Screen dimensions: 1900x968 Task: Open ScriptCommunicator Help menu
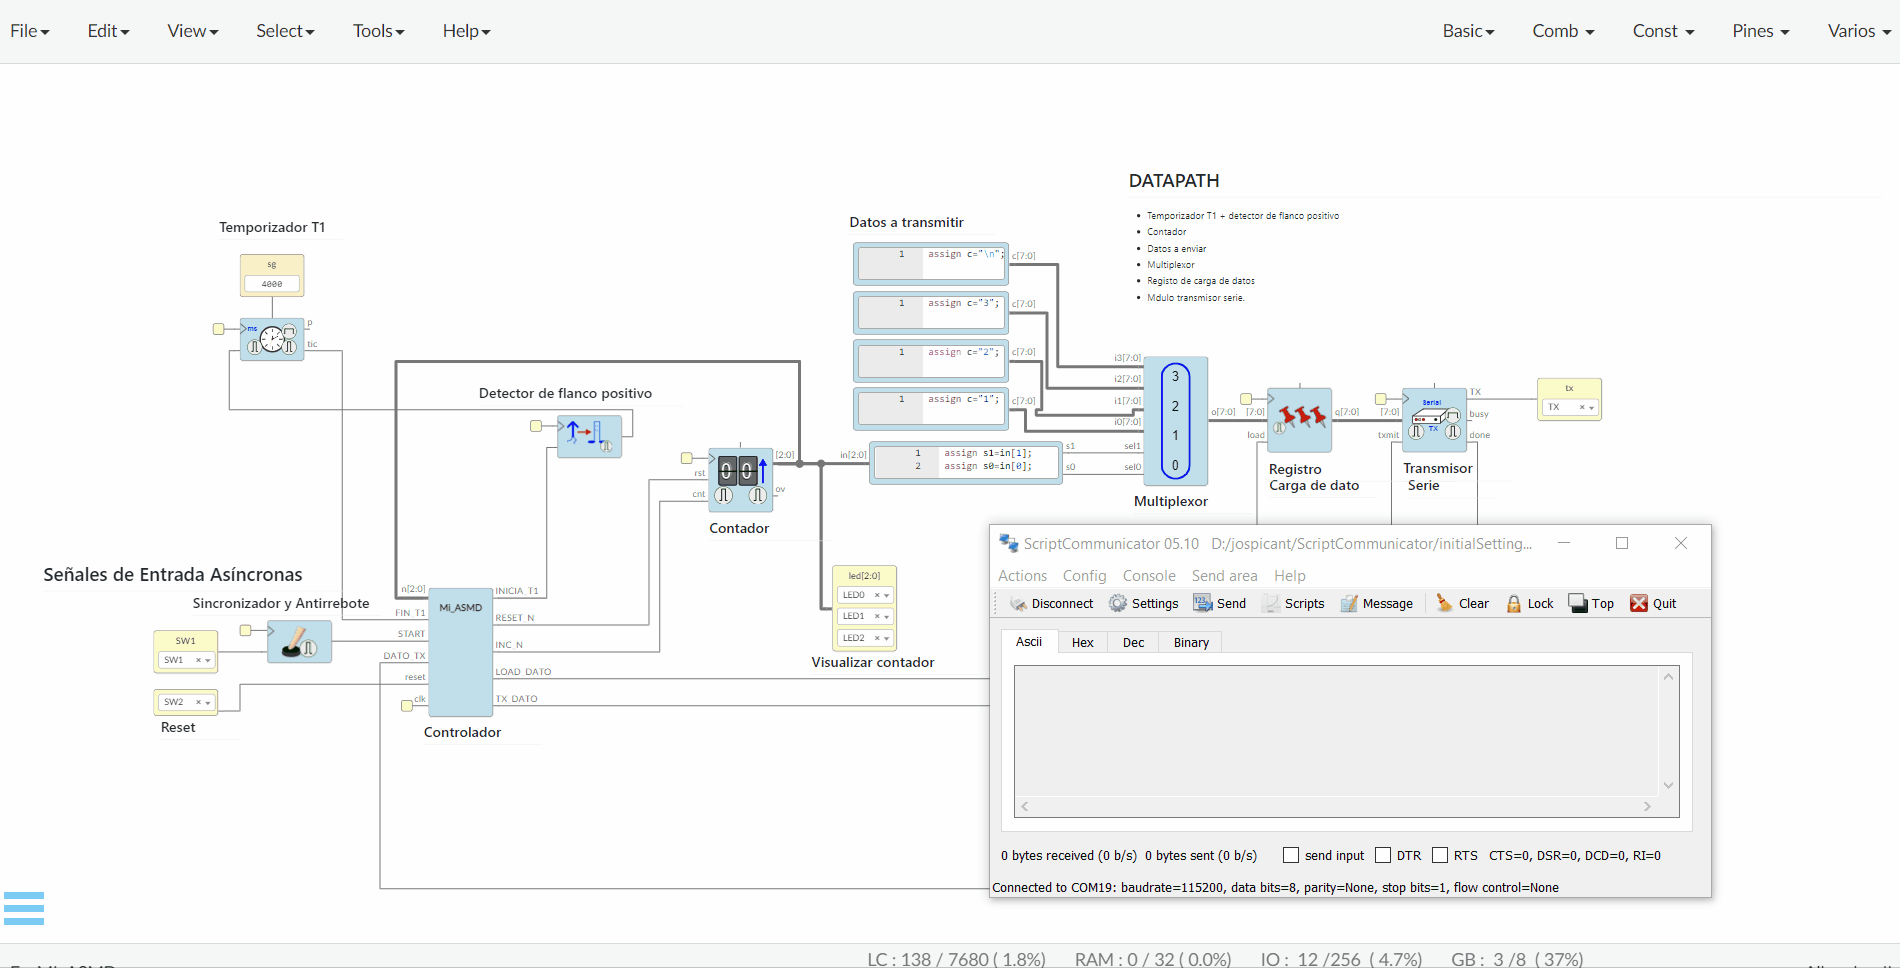click(1289, 576)
